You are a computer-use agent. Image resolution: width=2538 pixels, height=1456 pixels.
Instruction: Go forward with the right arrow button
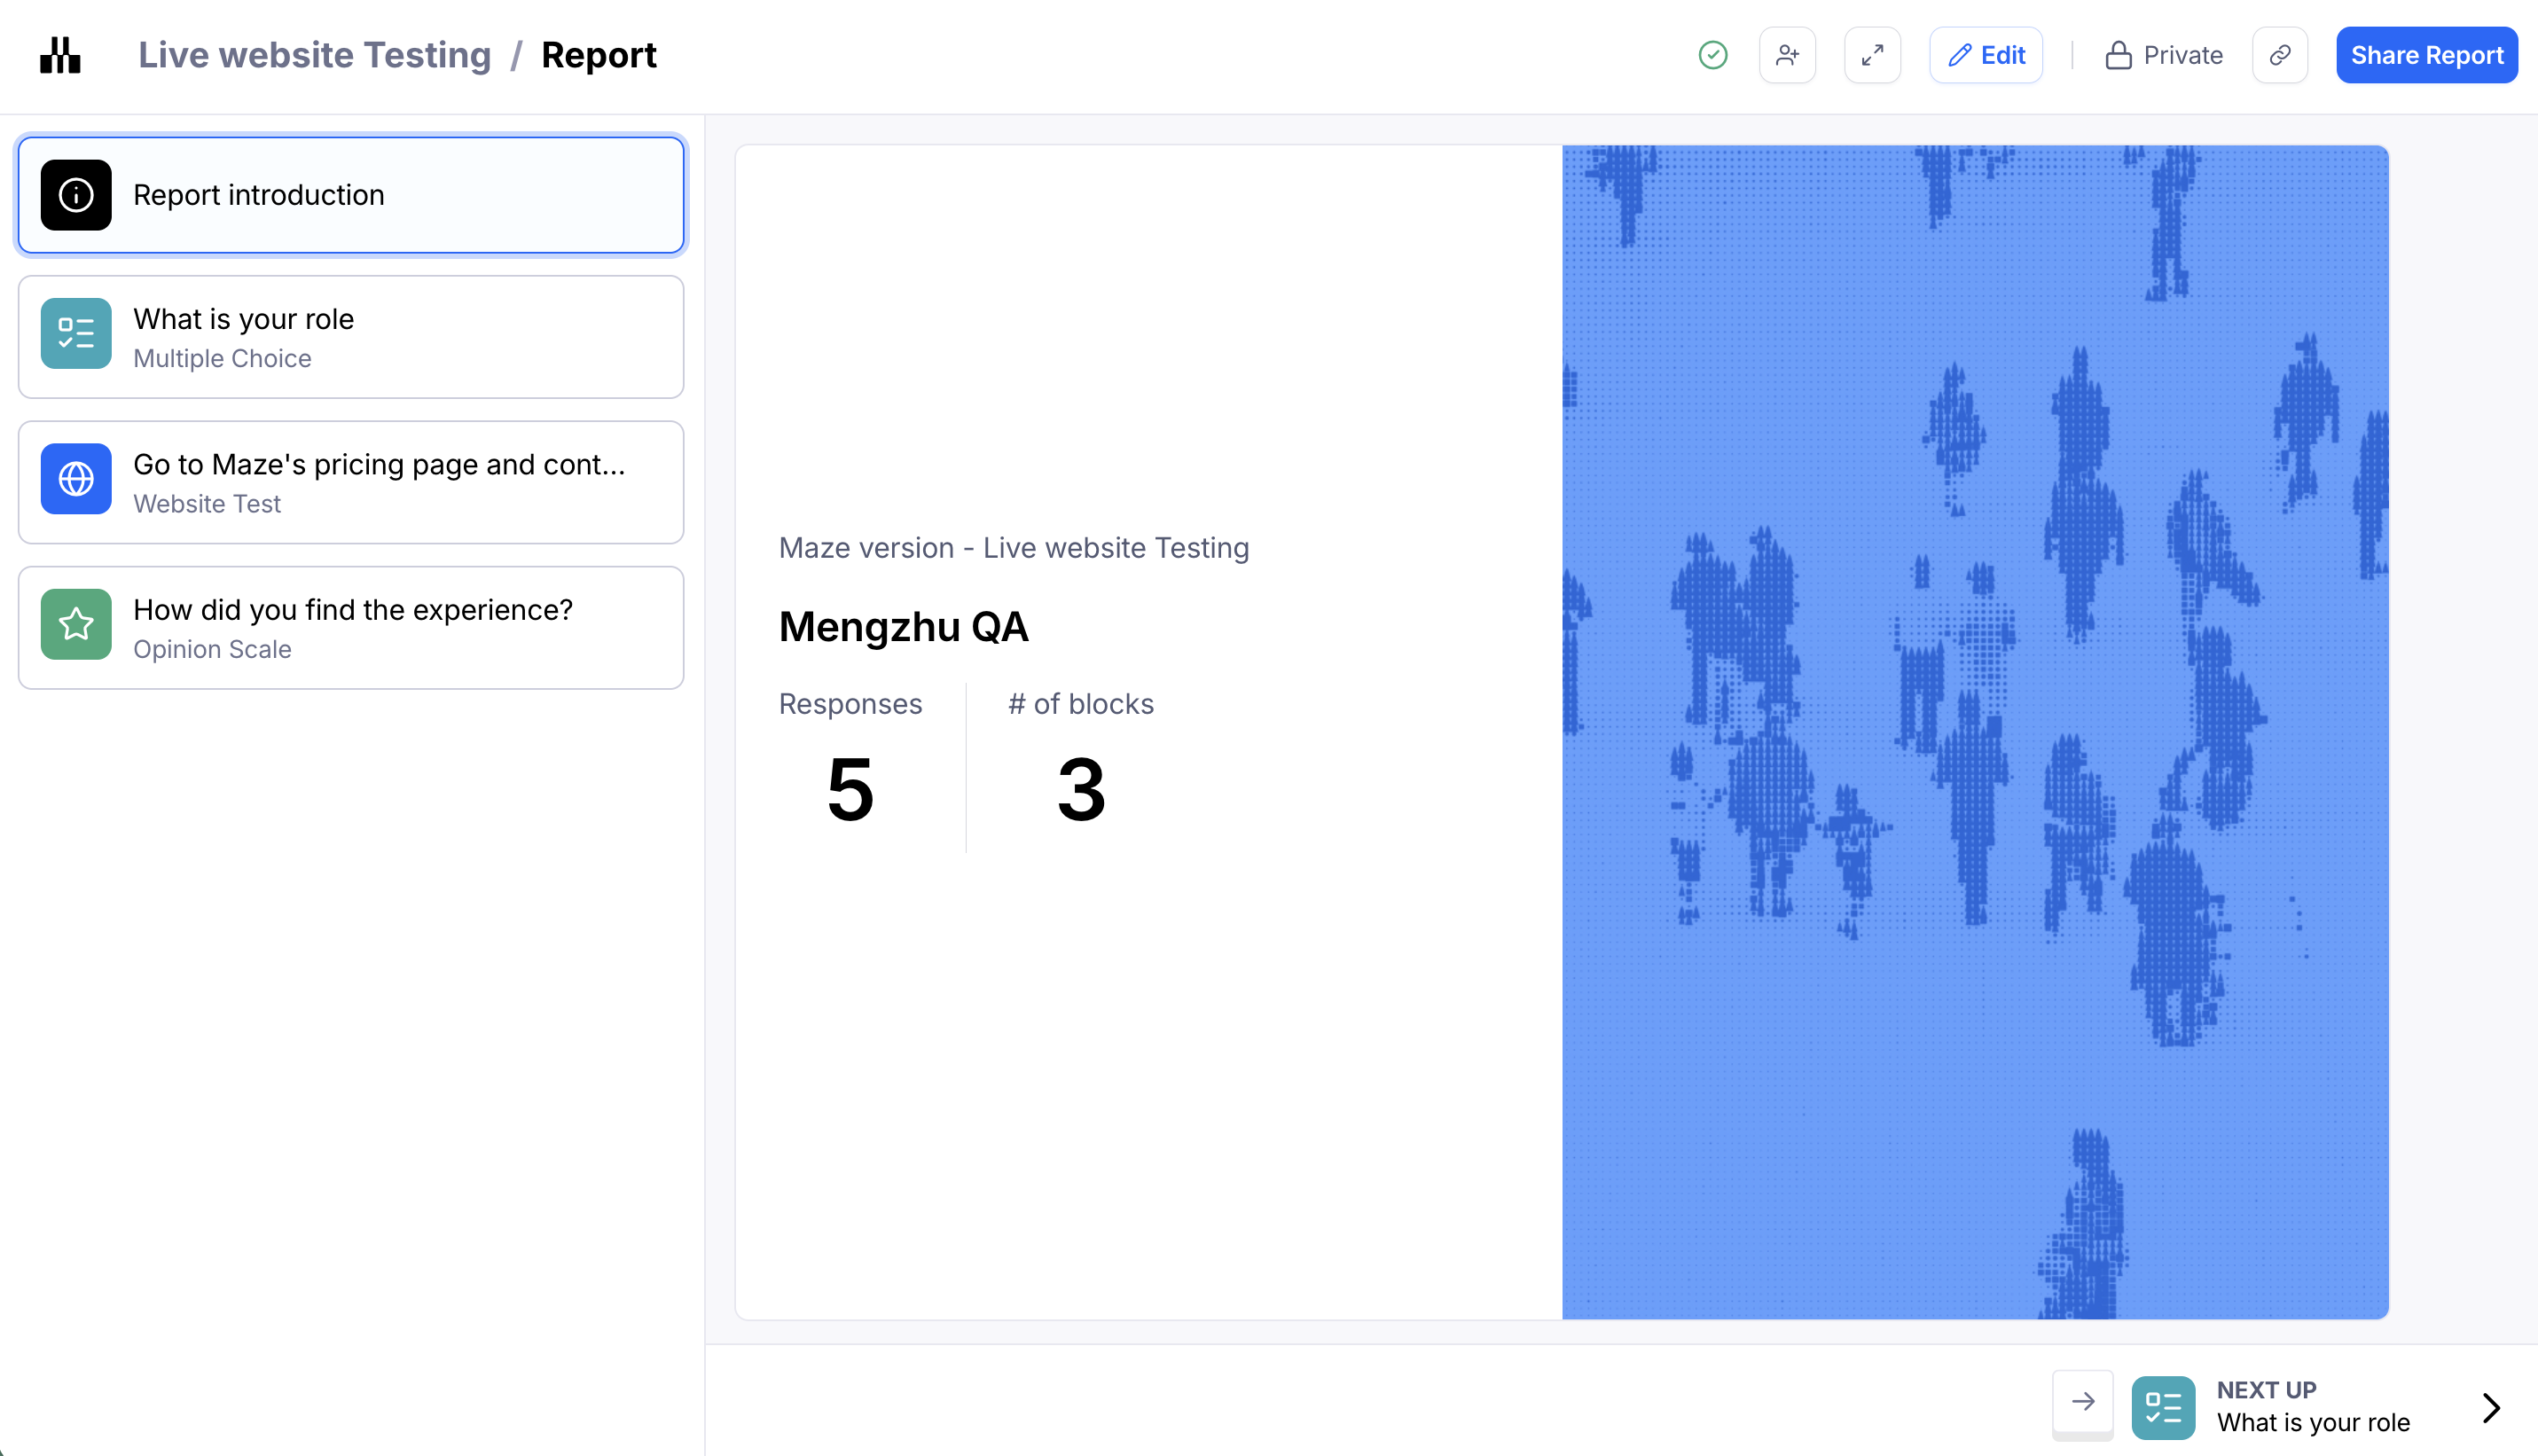tap(2083, 1401)
